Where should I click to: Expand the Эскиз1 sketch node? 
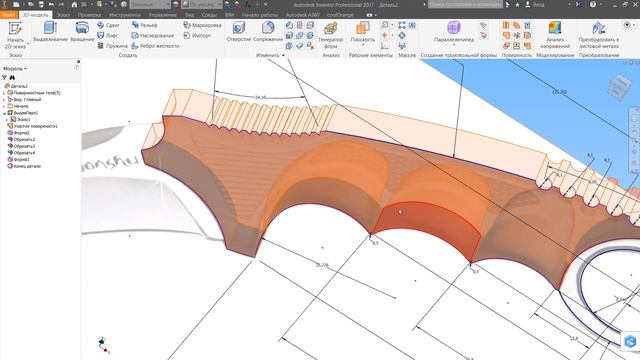point(7,120)
